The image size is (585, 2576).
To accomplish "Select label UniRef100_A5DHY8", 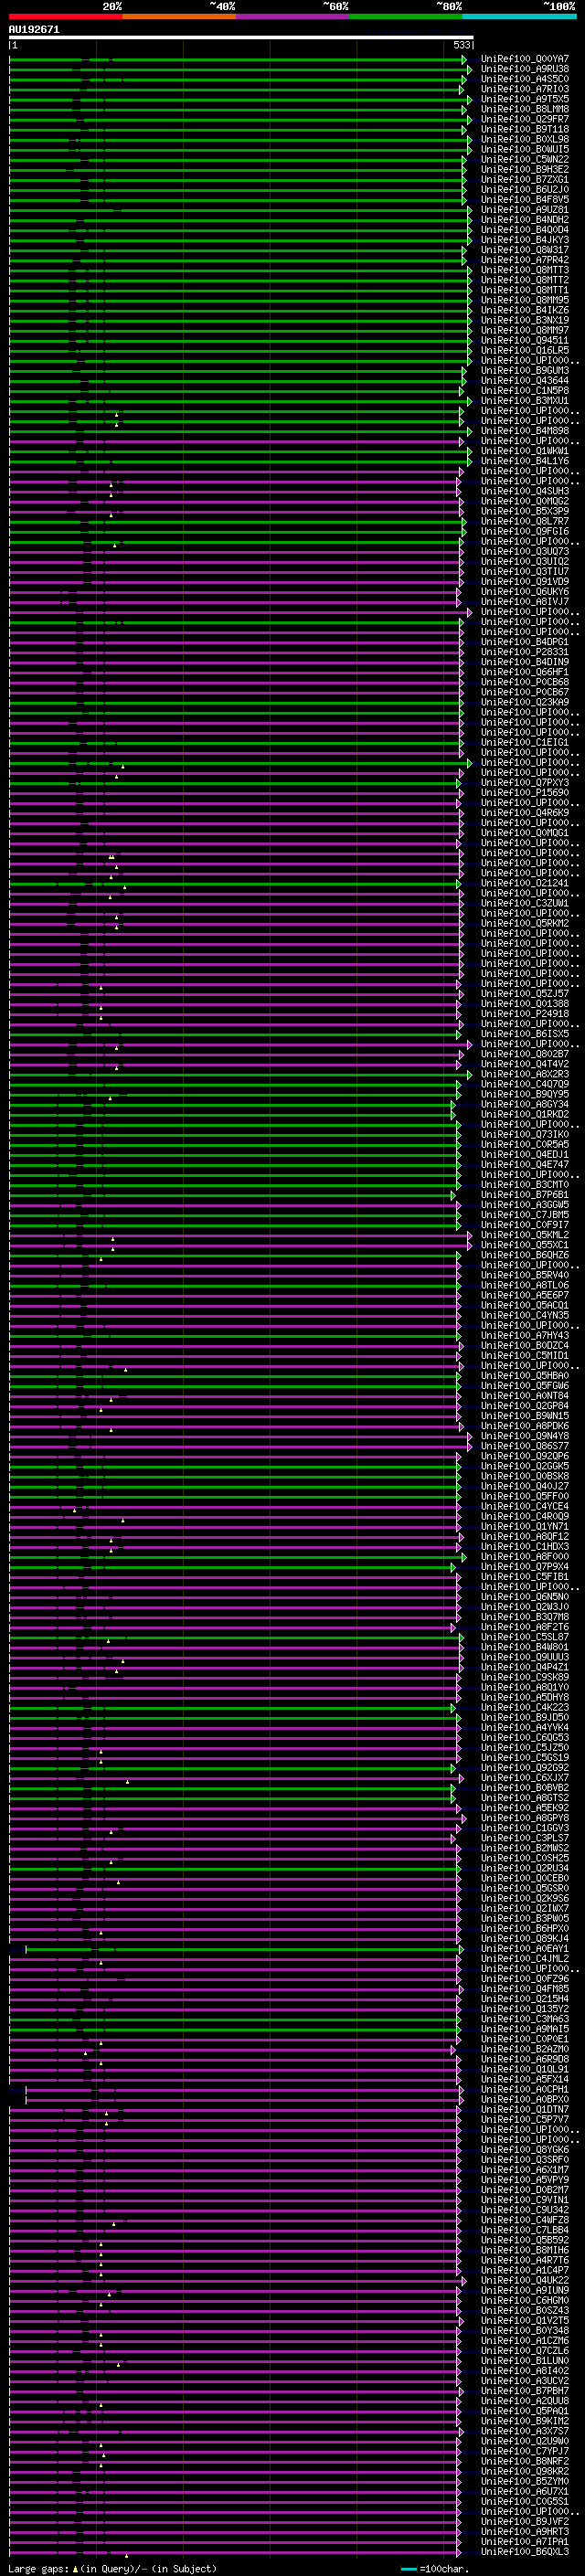I will (x=525, y=1697).
